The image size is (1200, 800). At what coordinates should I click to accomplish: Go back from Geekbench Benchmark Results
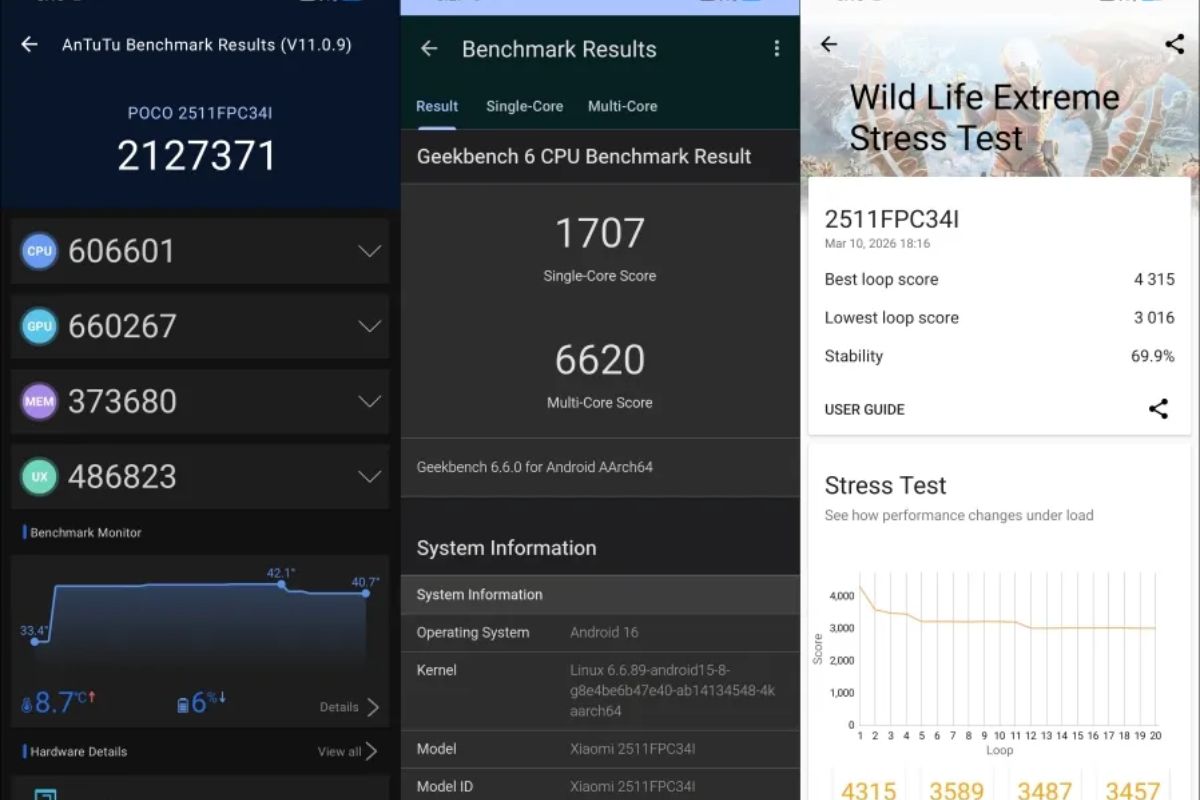click(x=429, y=48)
